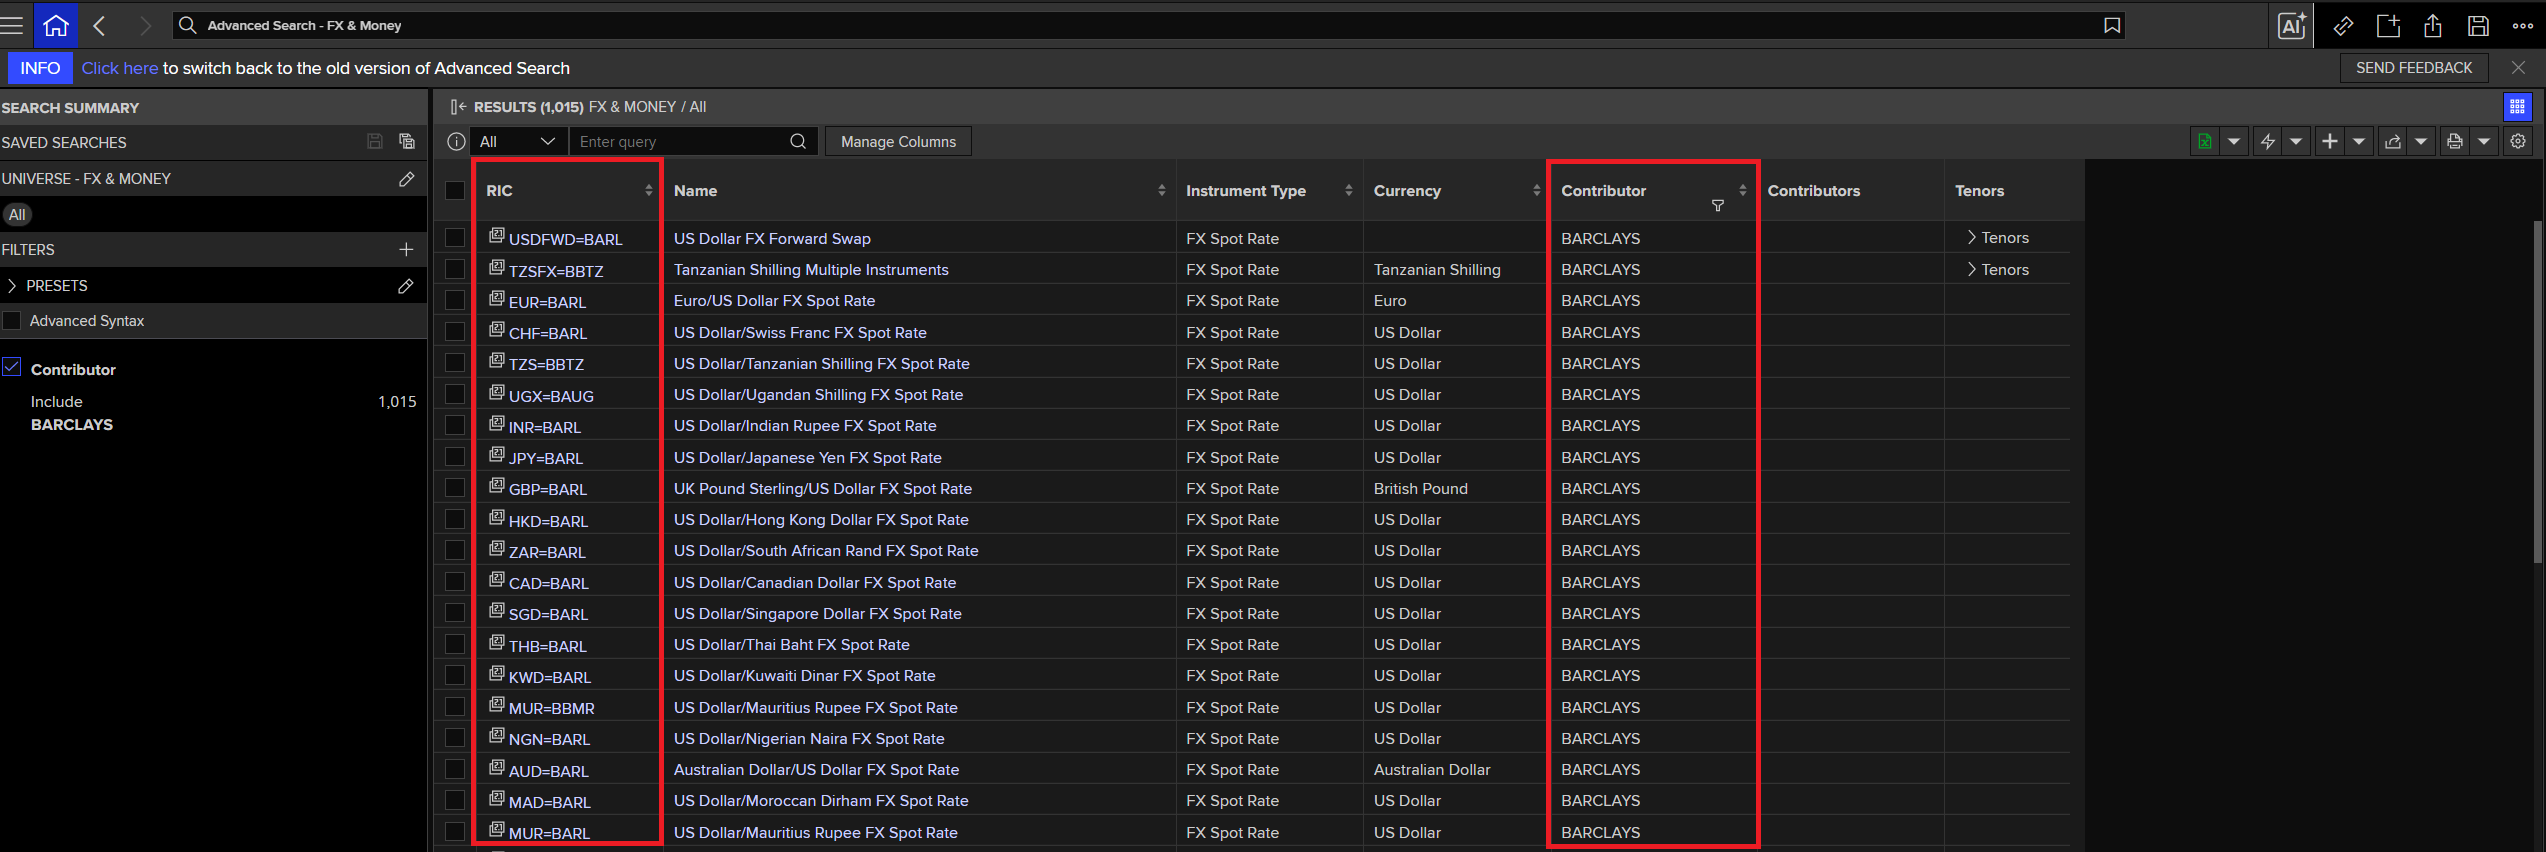Viewport: 2546px width, 852px height.
Task: Go to the Home page
Action: point(56,25)
